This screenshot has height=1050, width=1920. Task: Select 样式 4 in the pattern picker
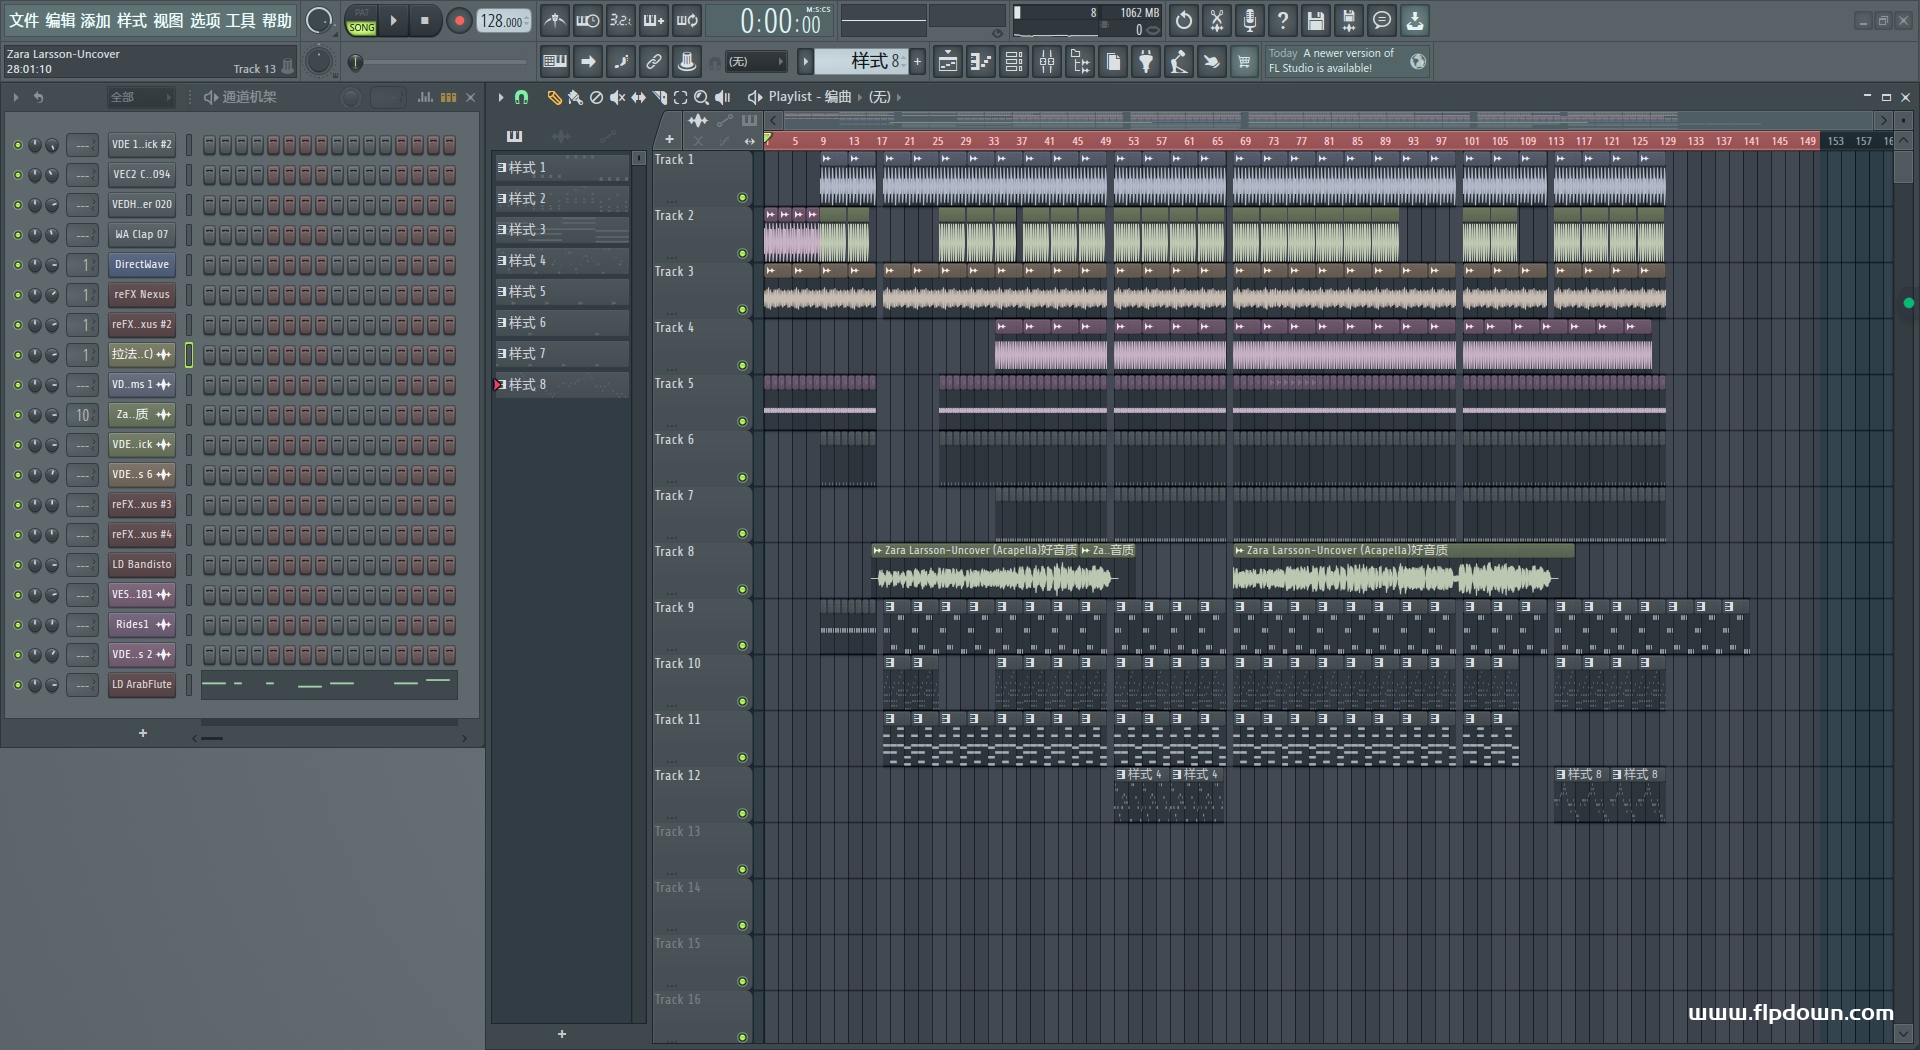[562, 261]
